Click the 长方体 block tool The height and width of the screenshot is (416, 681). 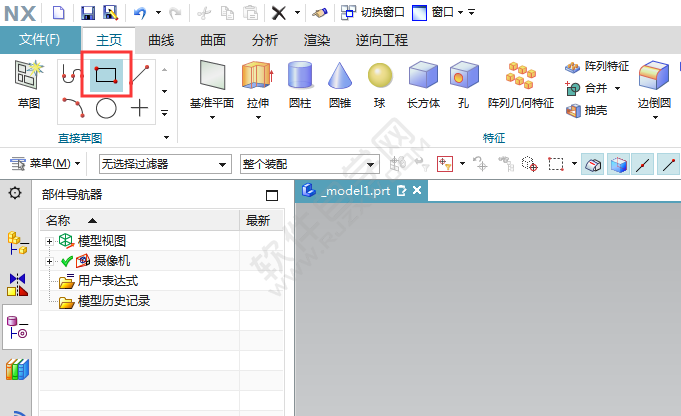(x=423, y=85)
